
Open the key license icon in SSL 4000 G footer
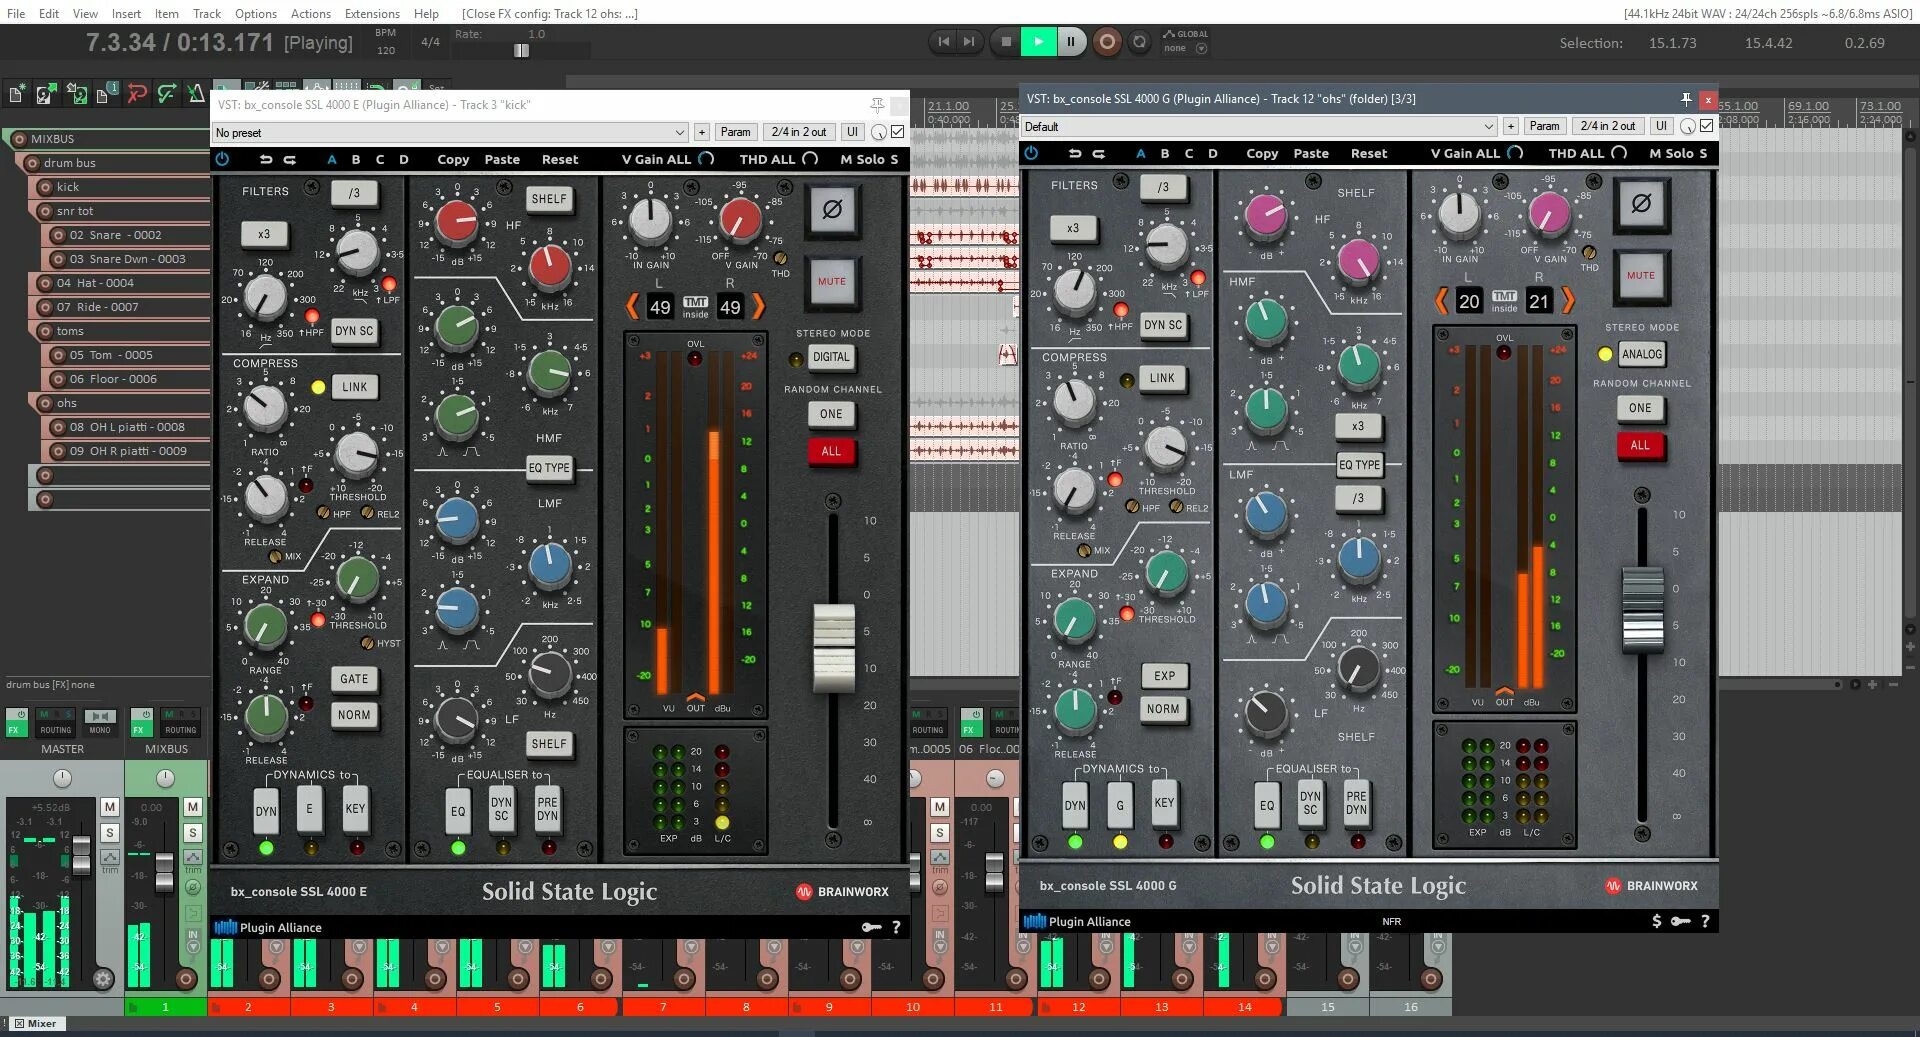1681,921
